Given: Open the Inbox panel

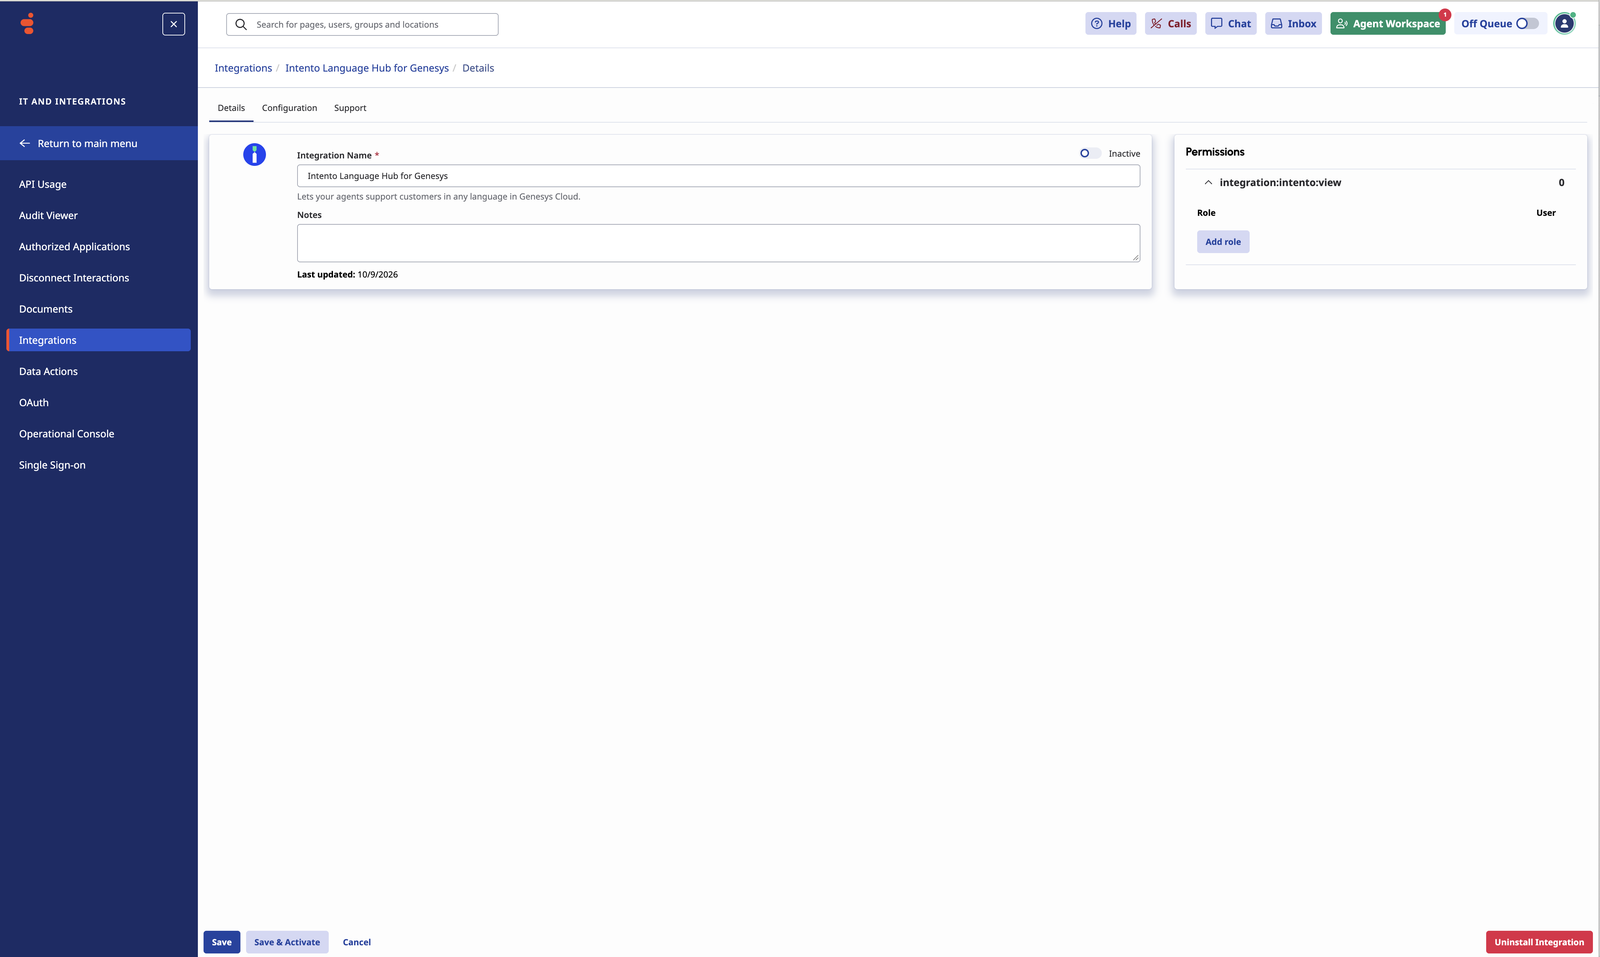Looking at the screenshot, I should click(x=1294, y=24).
